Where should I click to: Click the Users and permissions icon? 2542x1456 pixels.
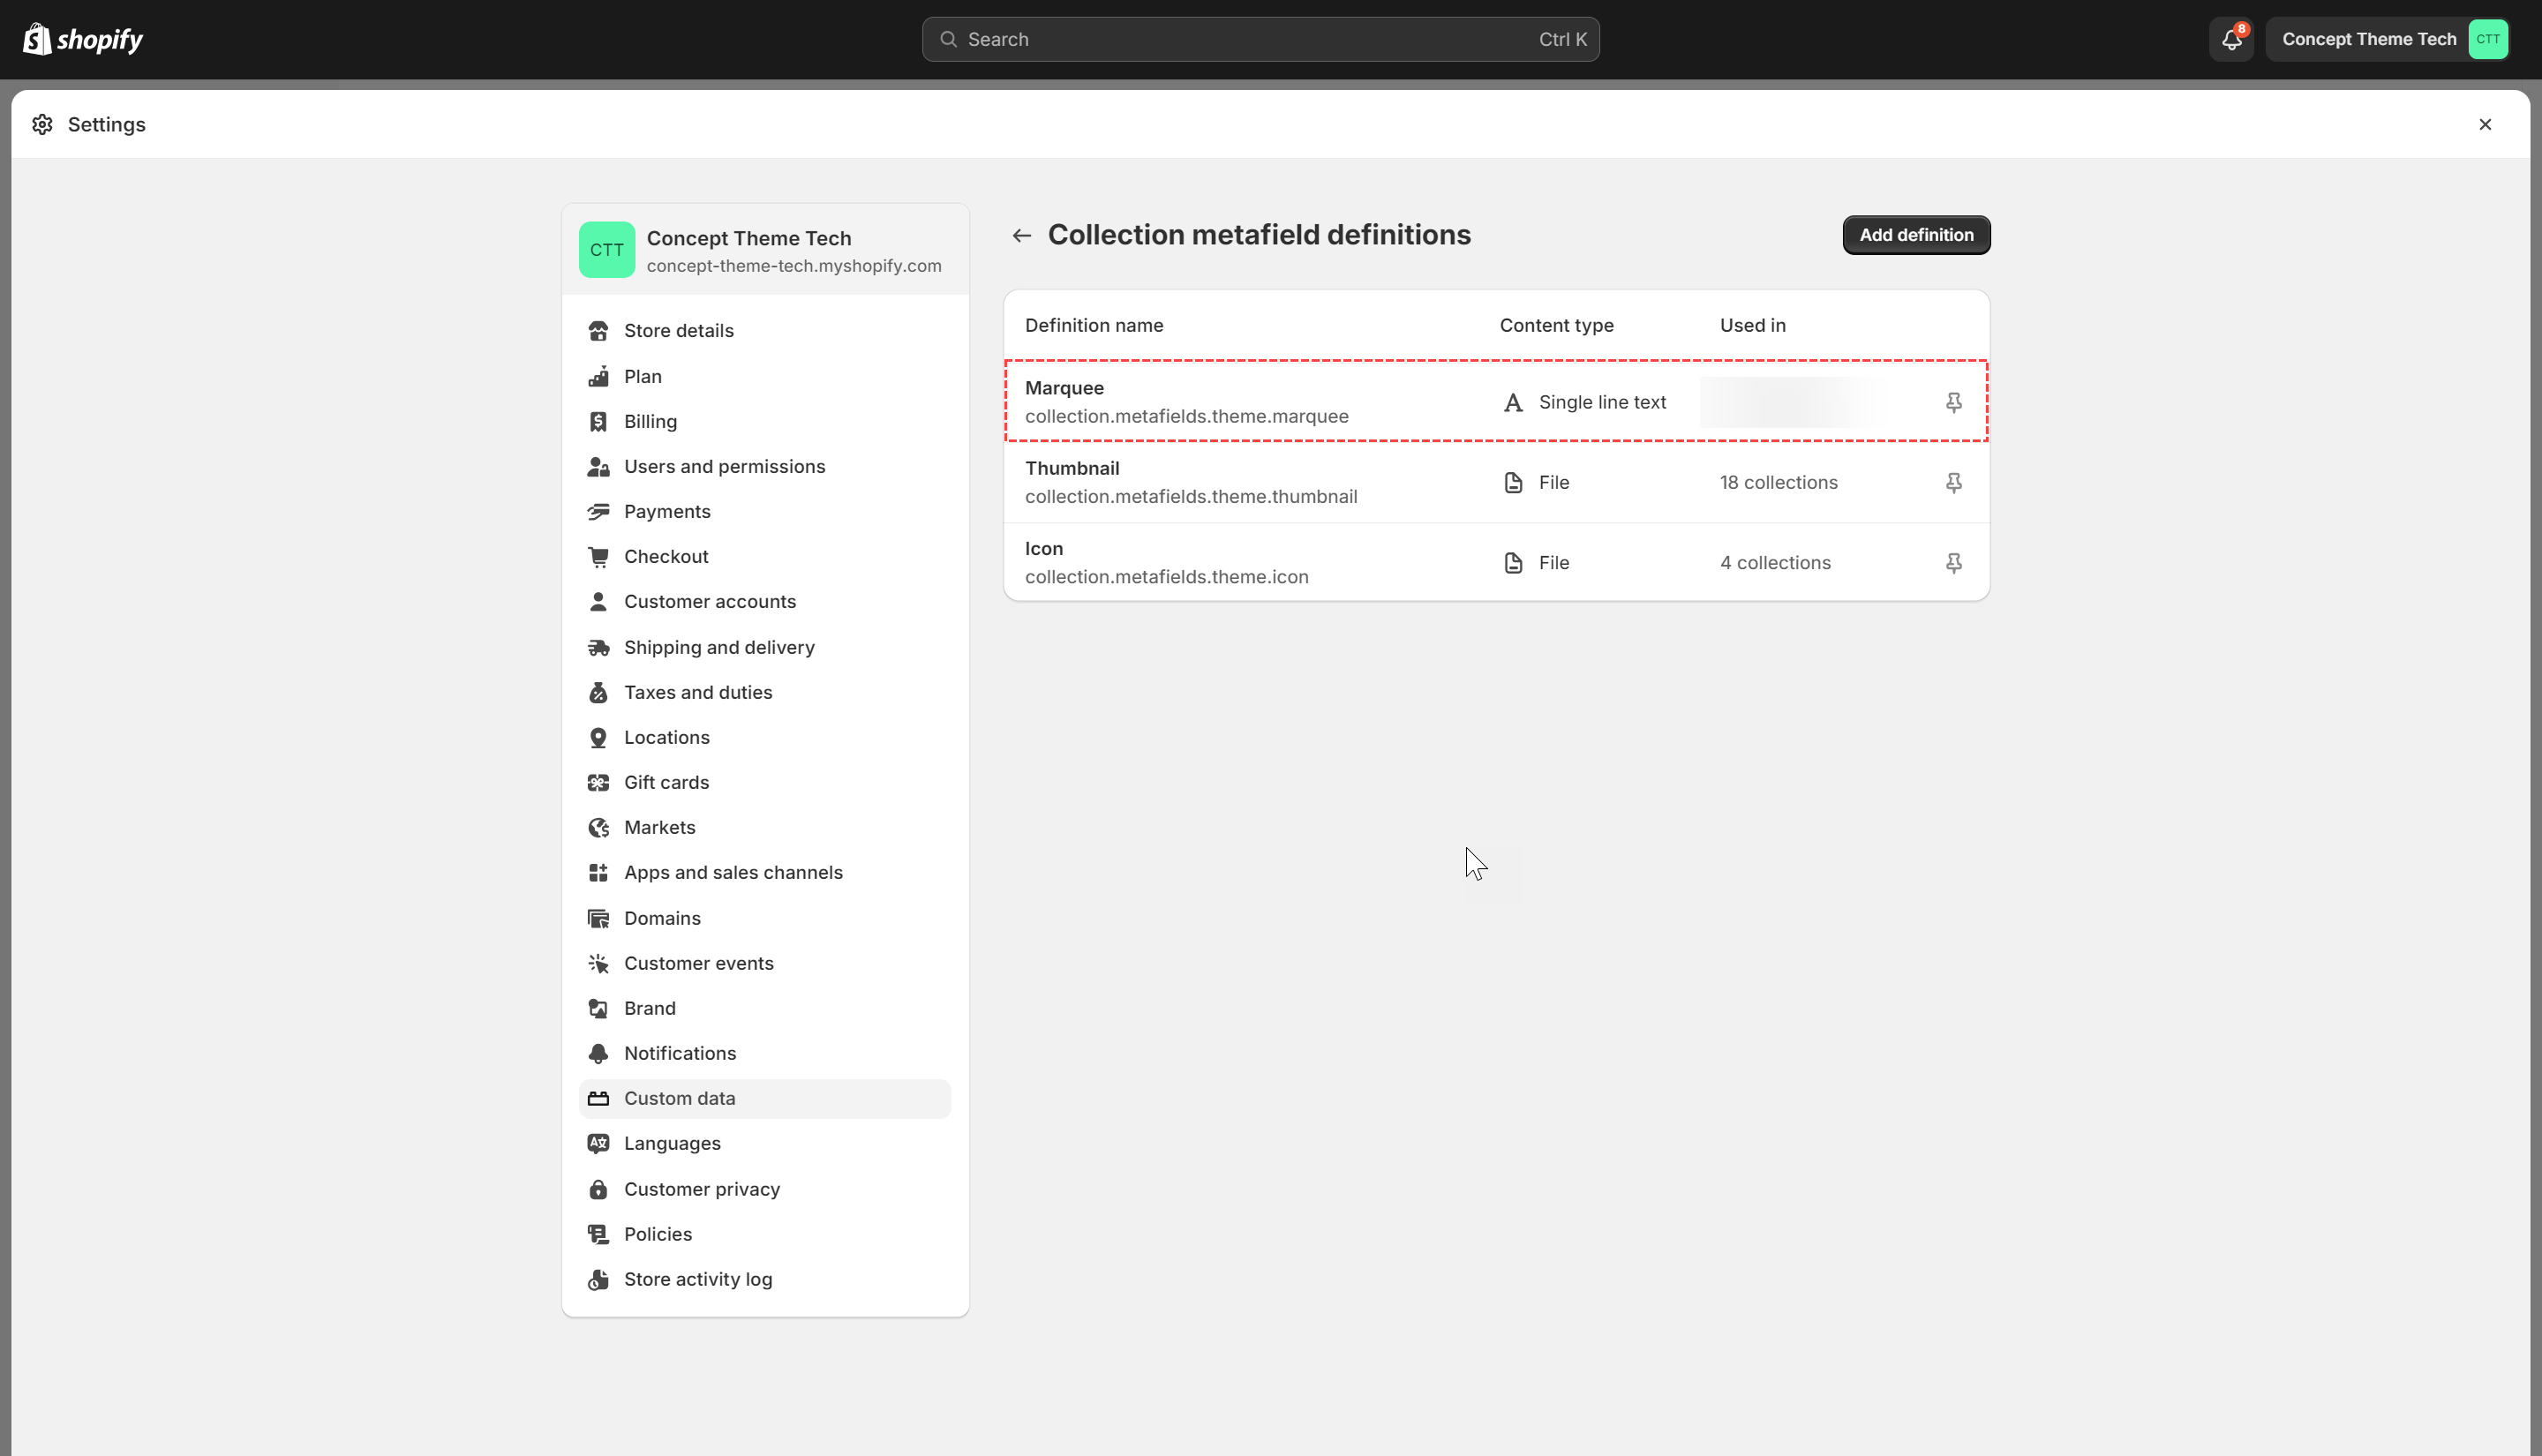(x=598, y=466)
